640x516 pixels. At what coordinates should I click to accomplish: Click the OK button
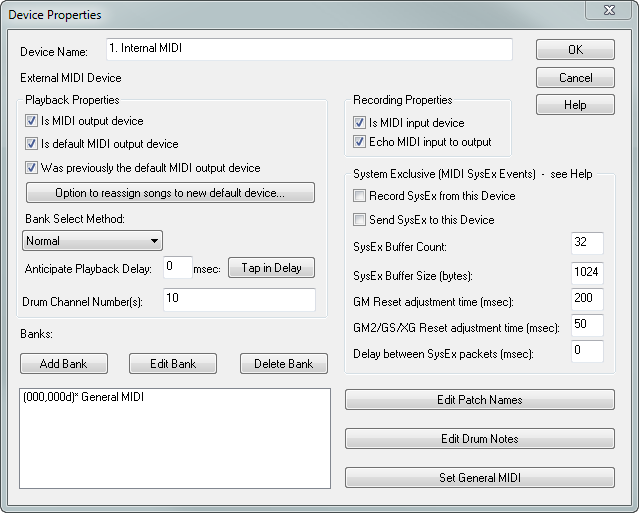(575, 50)
